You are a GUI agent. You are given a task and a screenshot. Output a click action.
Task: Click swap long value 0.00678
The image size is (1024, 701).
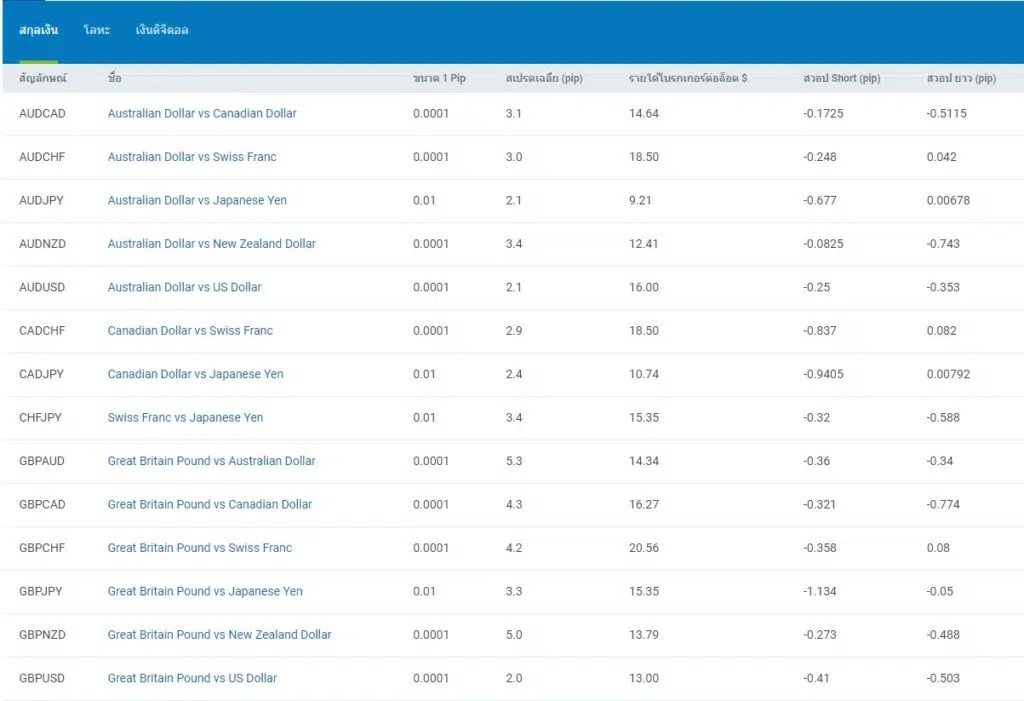(948, 200)
